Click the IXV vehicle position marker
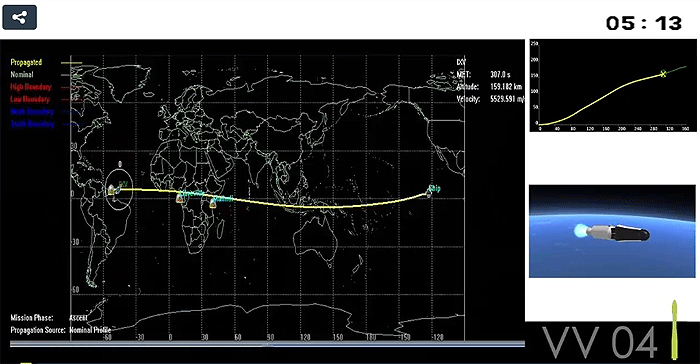The image size is (700, 364). pyautogui.click(x=119, y=189)
